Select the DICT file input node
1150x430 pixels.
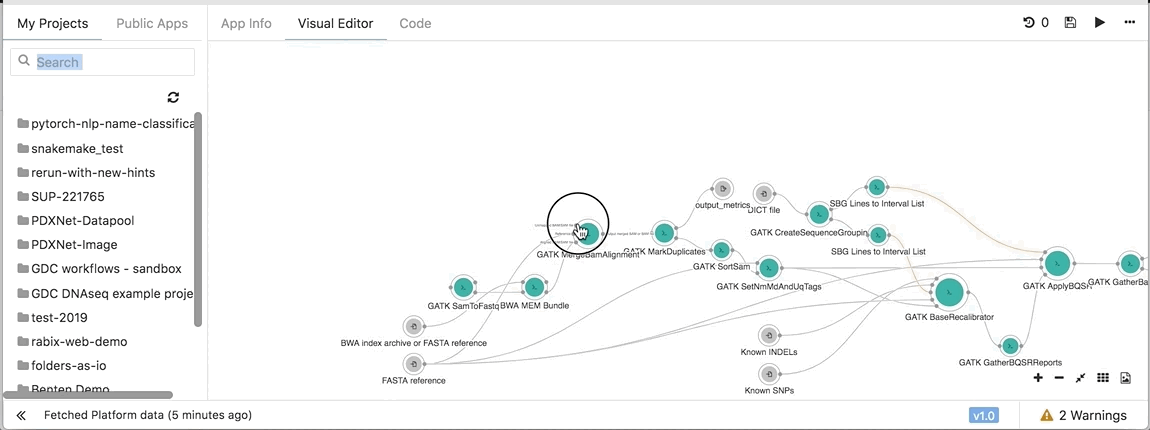point(763,194)
